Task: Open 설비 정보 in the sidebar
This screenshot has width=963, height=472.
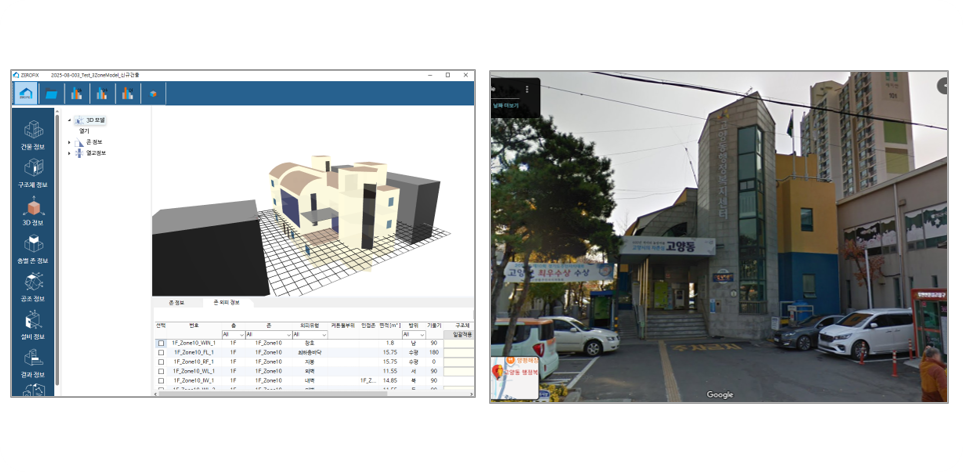Action: click(33, 325)
